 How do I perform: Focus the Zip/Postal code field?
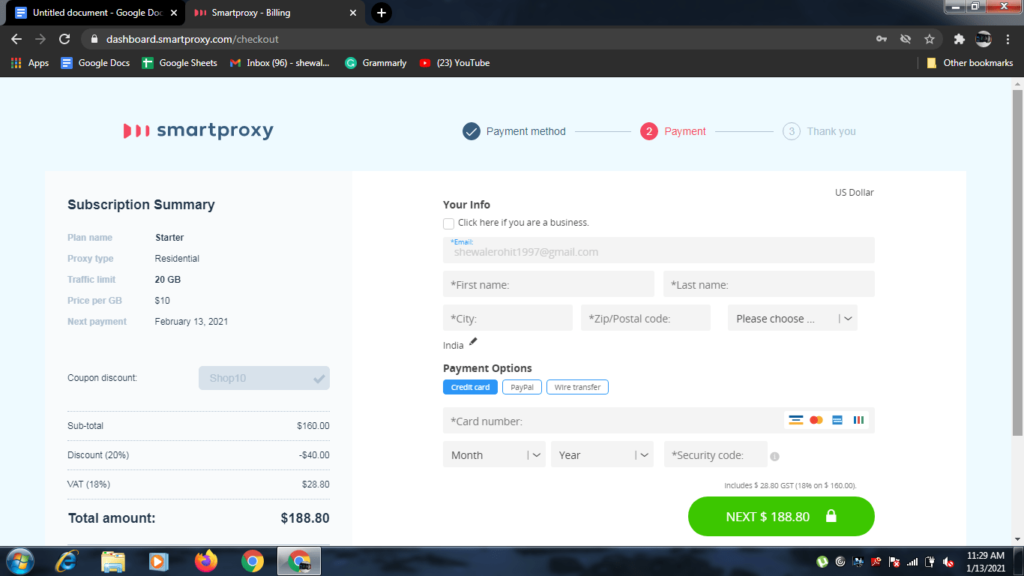[646, 318]
